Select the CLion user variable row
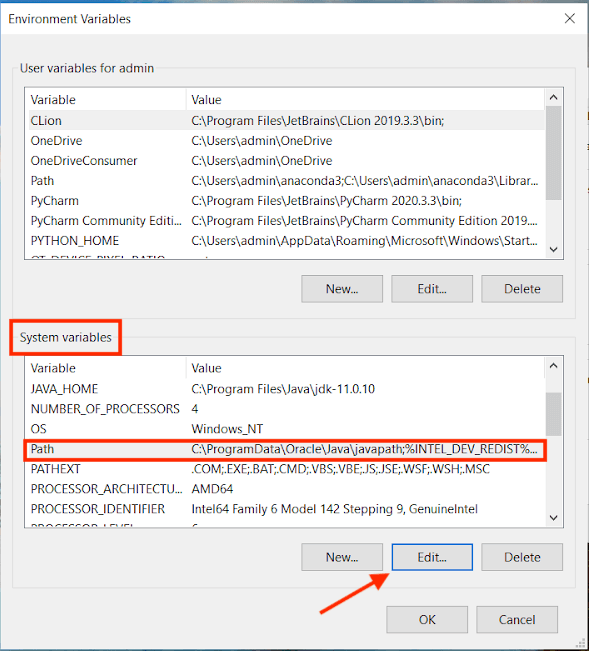 pyautogui.click(x=286, y=120)
